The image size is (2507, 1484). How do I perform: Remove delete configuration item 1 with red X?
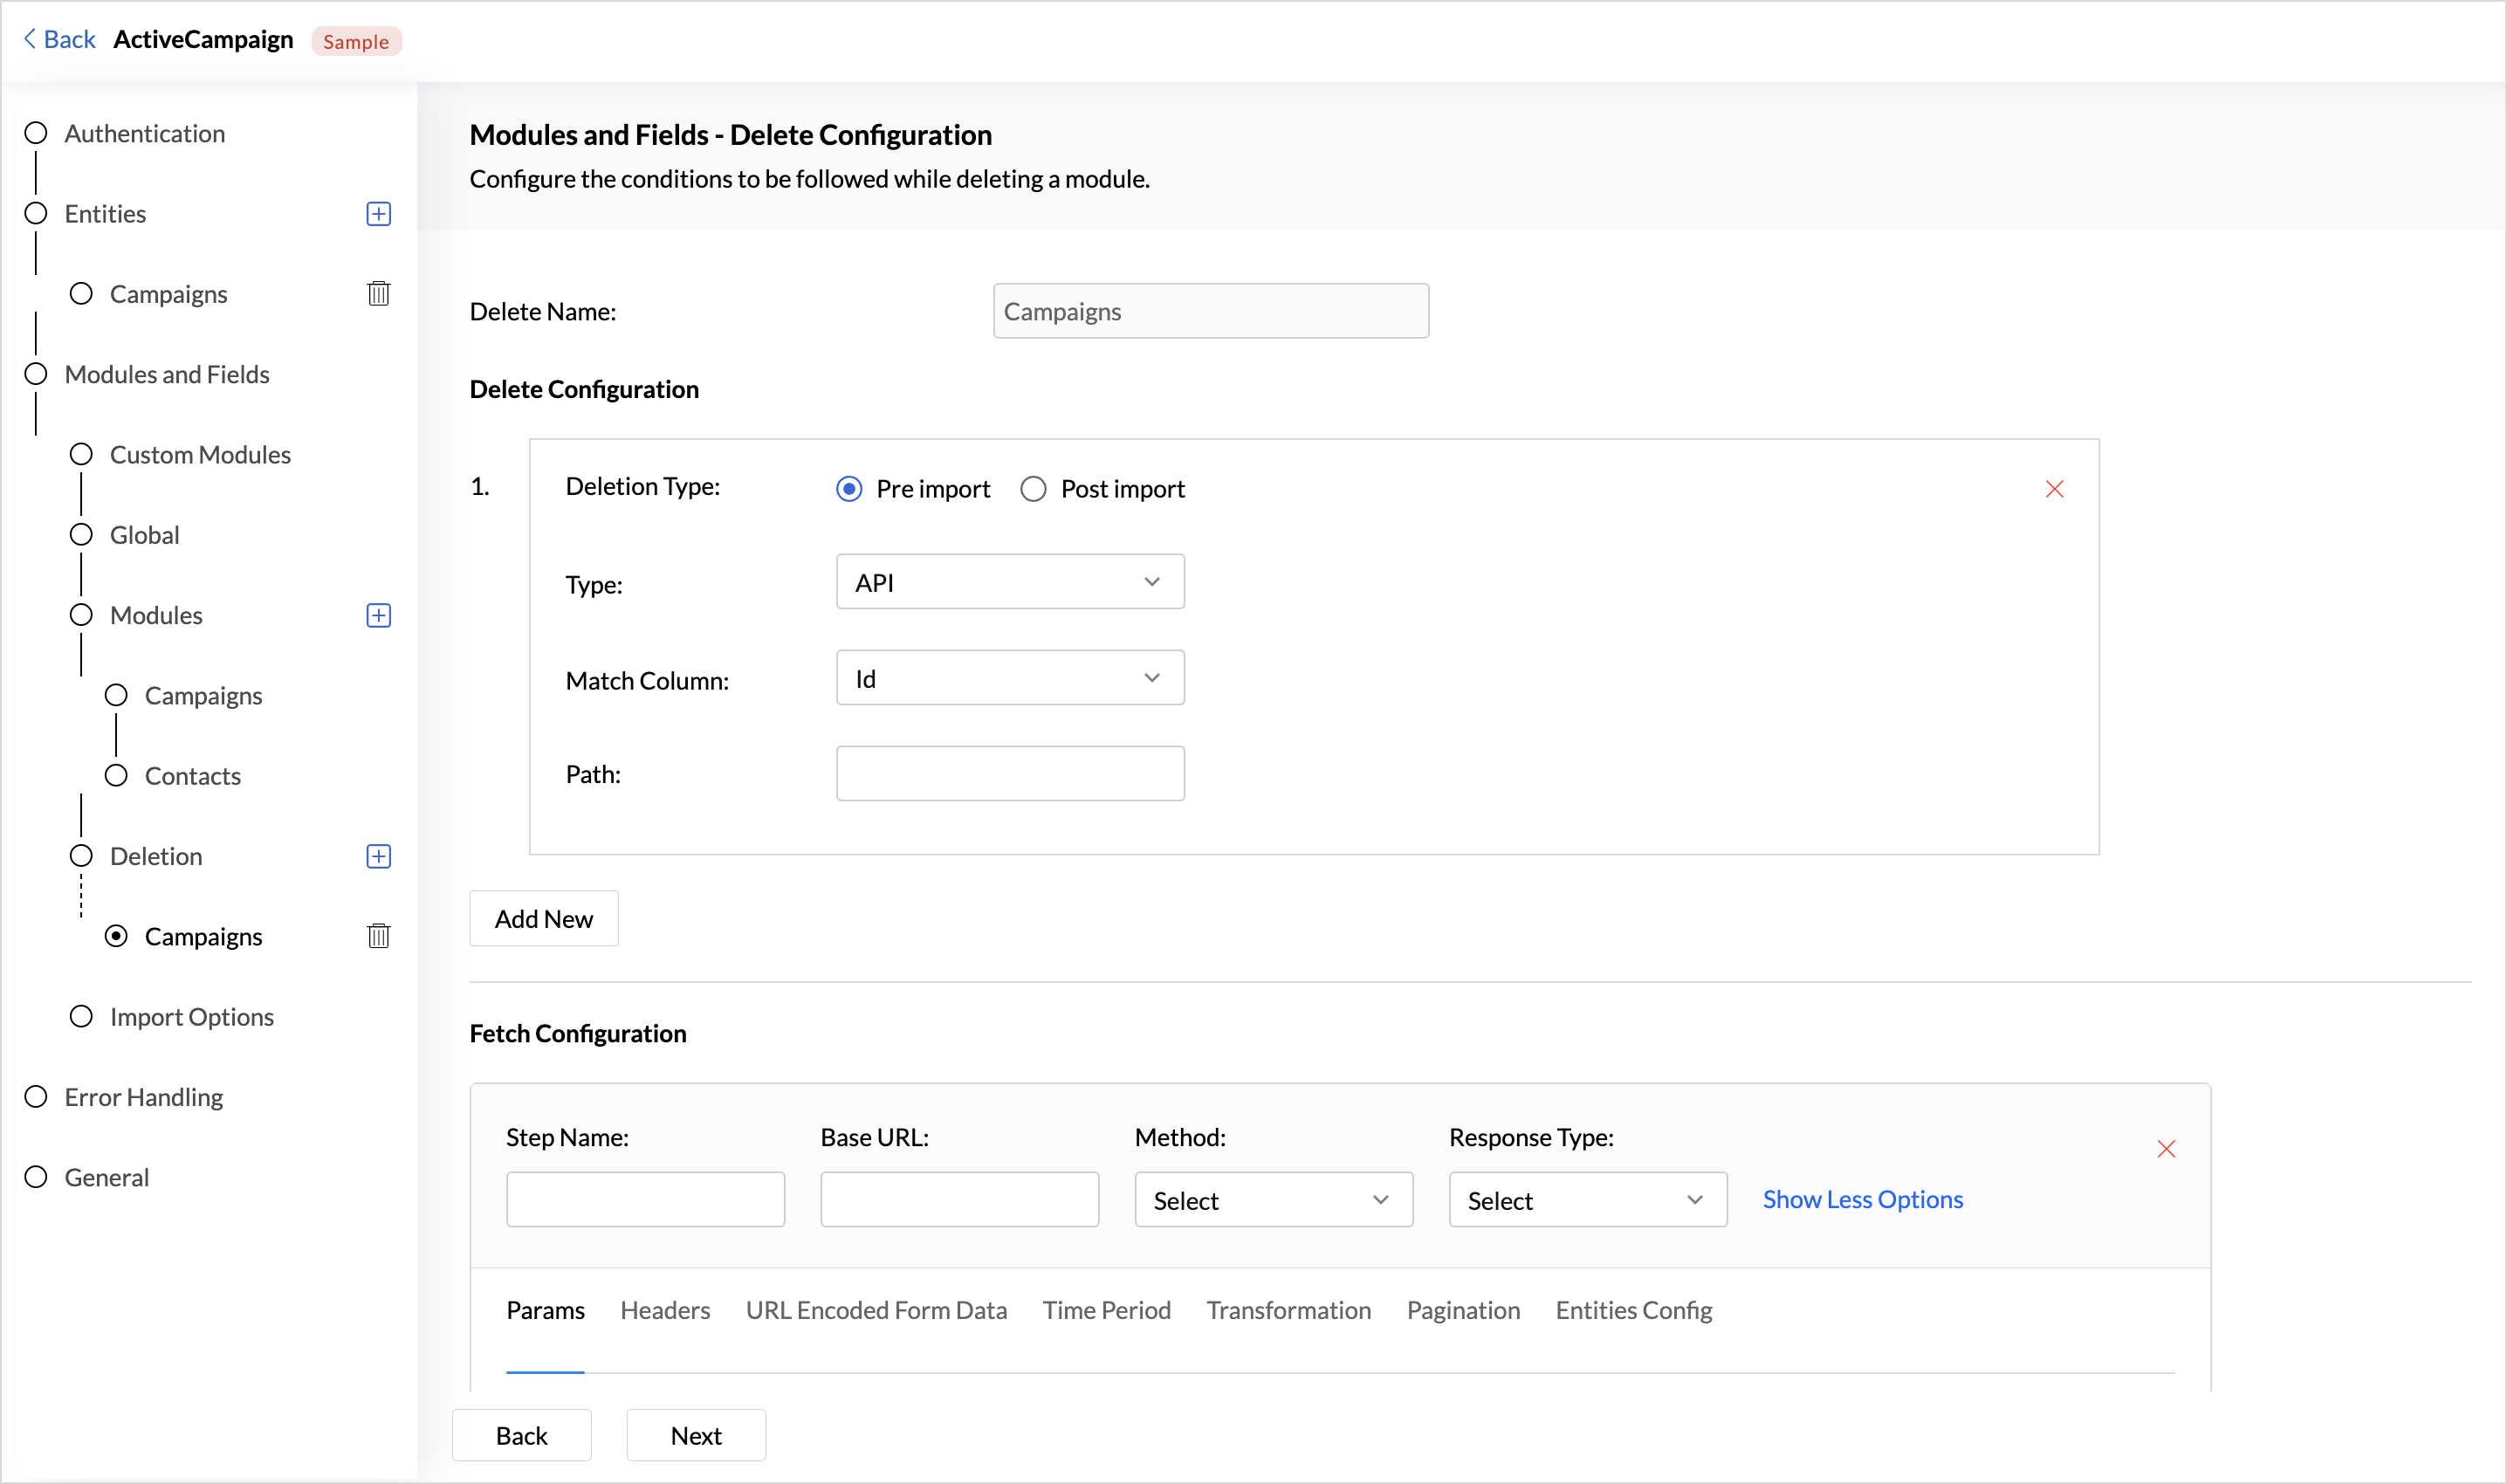pos(2054,489)
